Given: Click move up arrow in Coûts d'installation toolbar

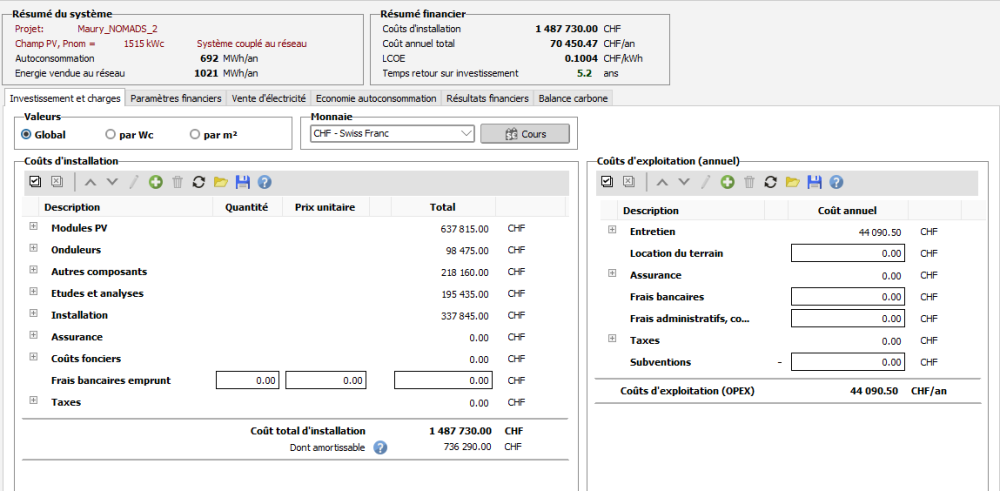Looking at the screenshot, I should pyautogui.click(x=90, y=182).
